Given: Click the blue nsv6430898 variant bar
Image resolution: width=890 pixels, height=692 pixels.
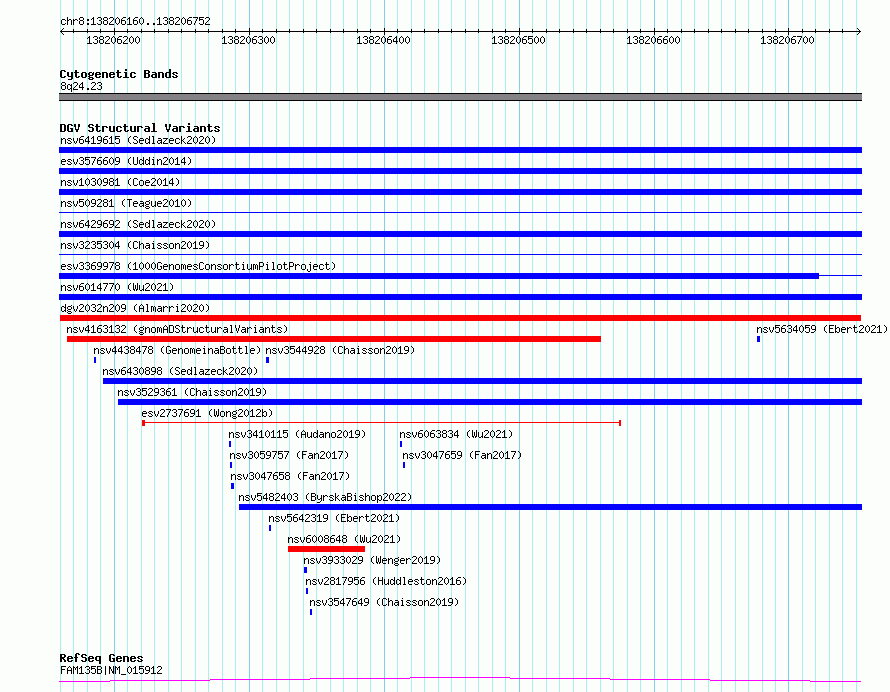Looking at the screenshot, I should (x=482, y=381).
